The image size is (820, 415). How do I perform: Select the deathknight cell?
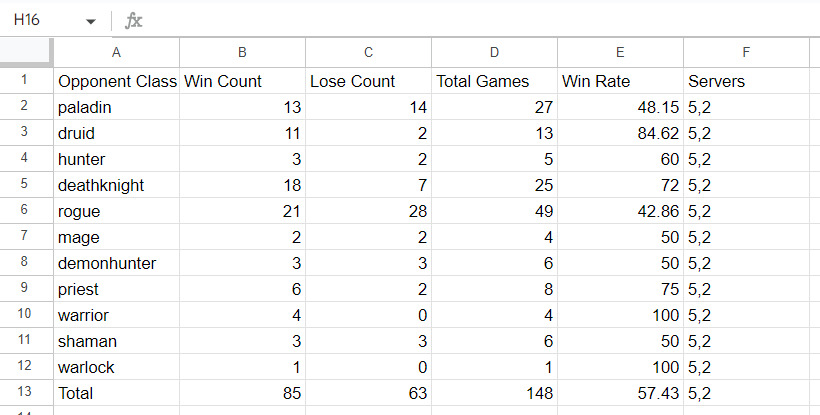click(116, 185)
